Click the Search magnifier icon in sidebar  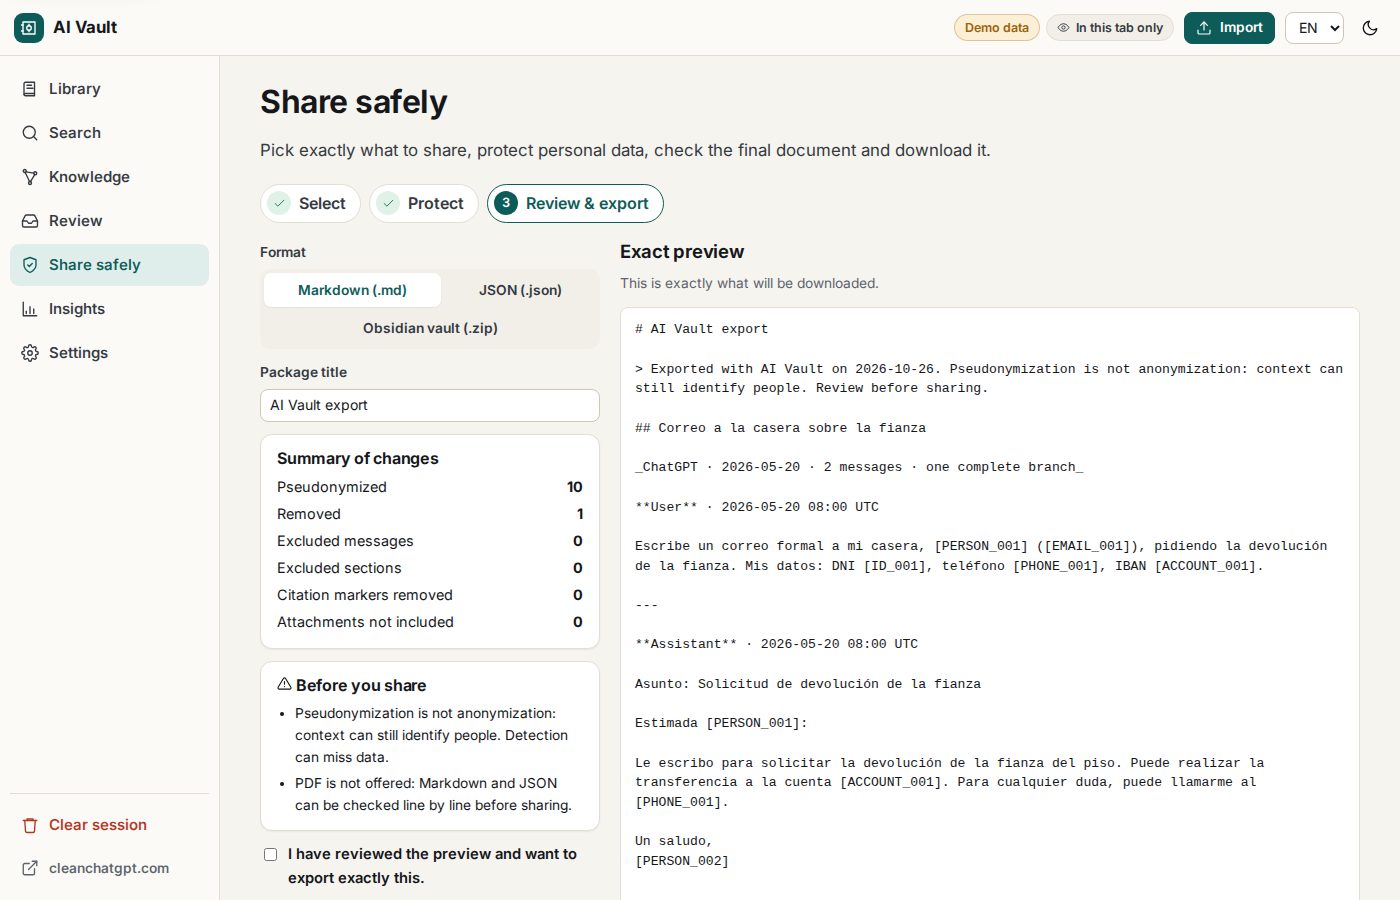click(x=30, y=133)
